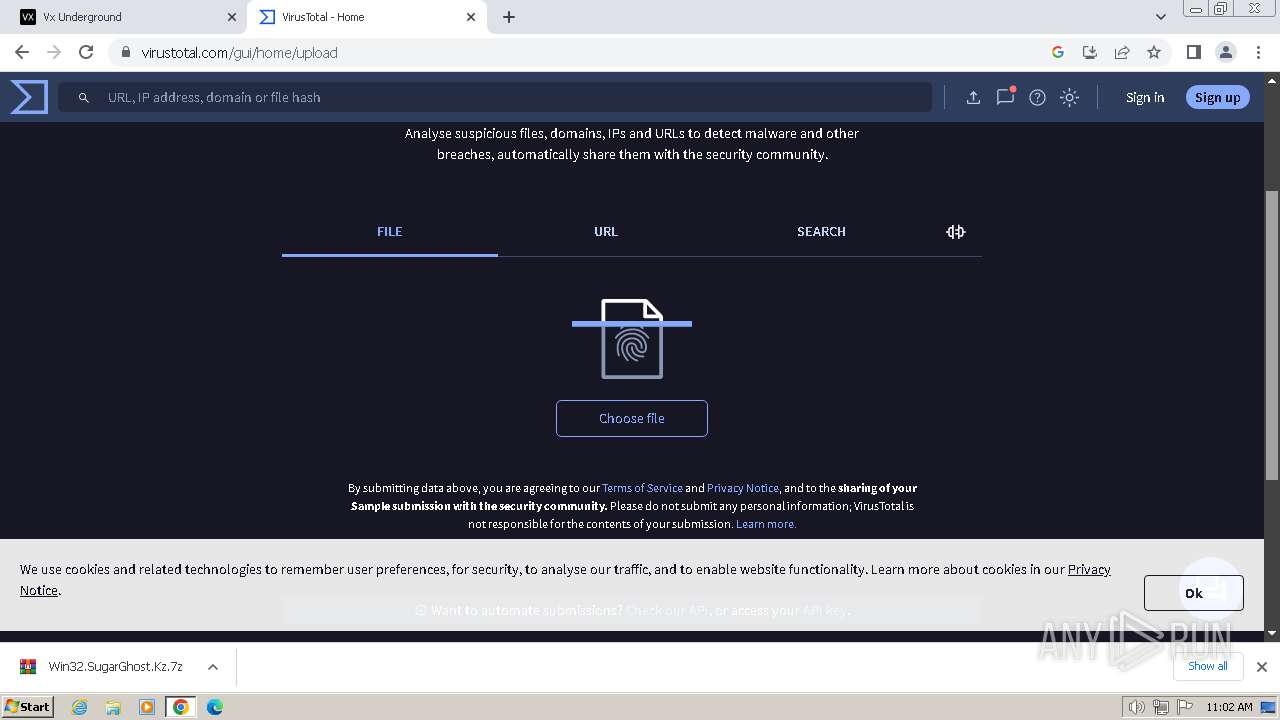Open media player from taskbar
This screenshot has width=1280, height=720.
[147, 707]
